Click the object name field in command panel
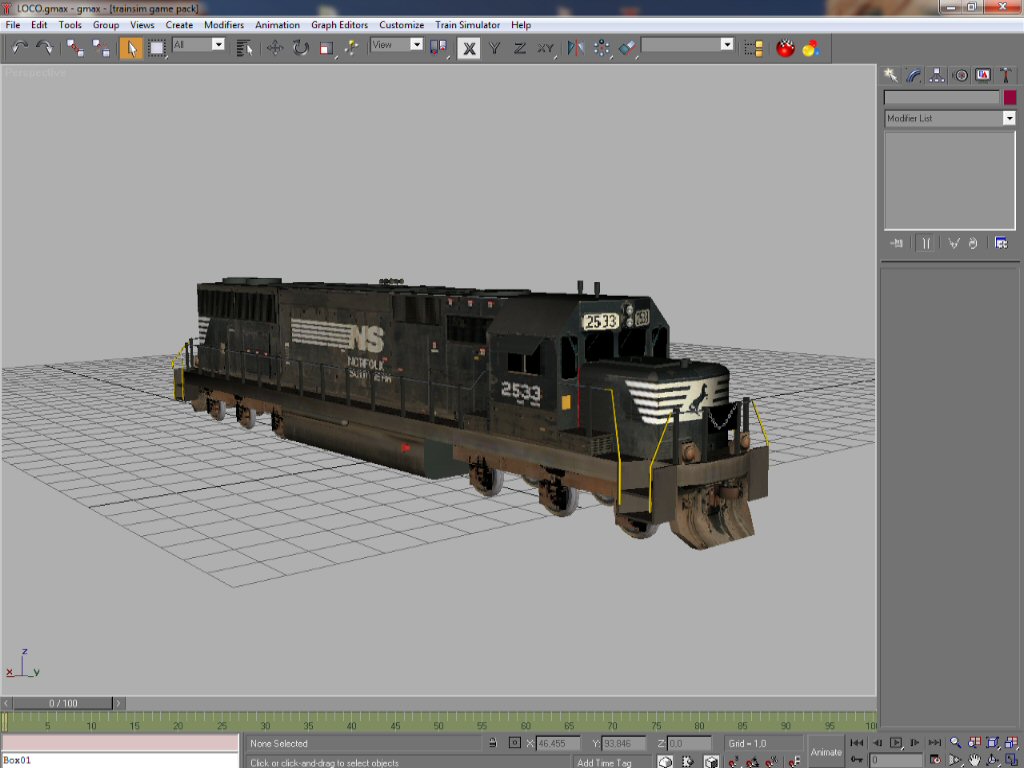This screenshot has height=768, width=1024. point(941,97)
